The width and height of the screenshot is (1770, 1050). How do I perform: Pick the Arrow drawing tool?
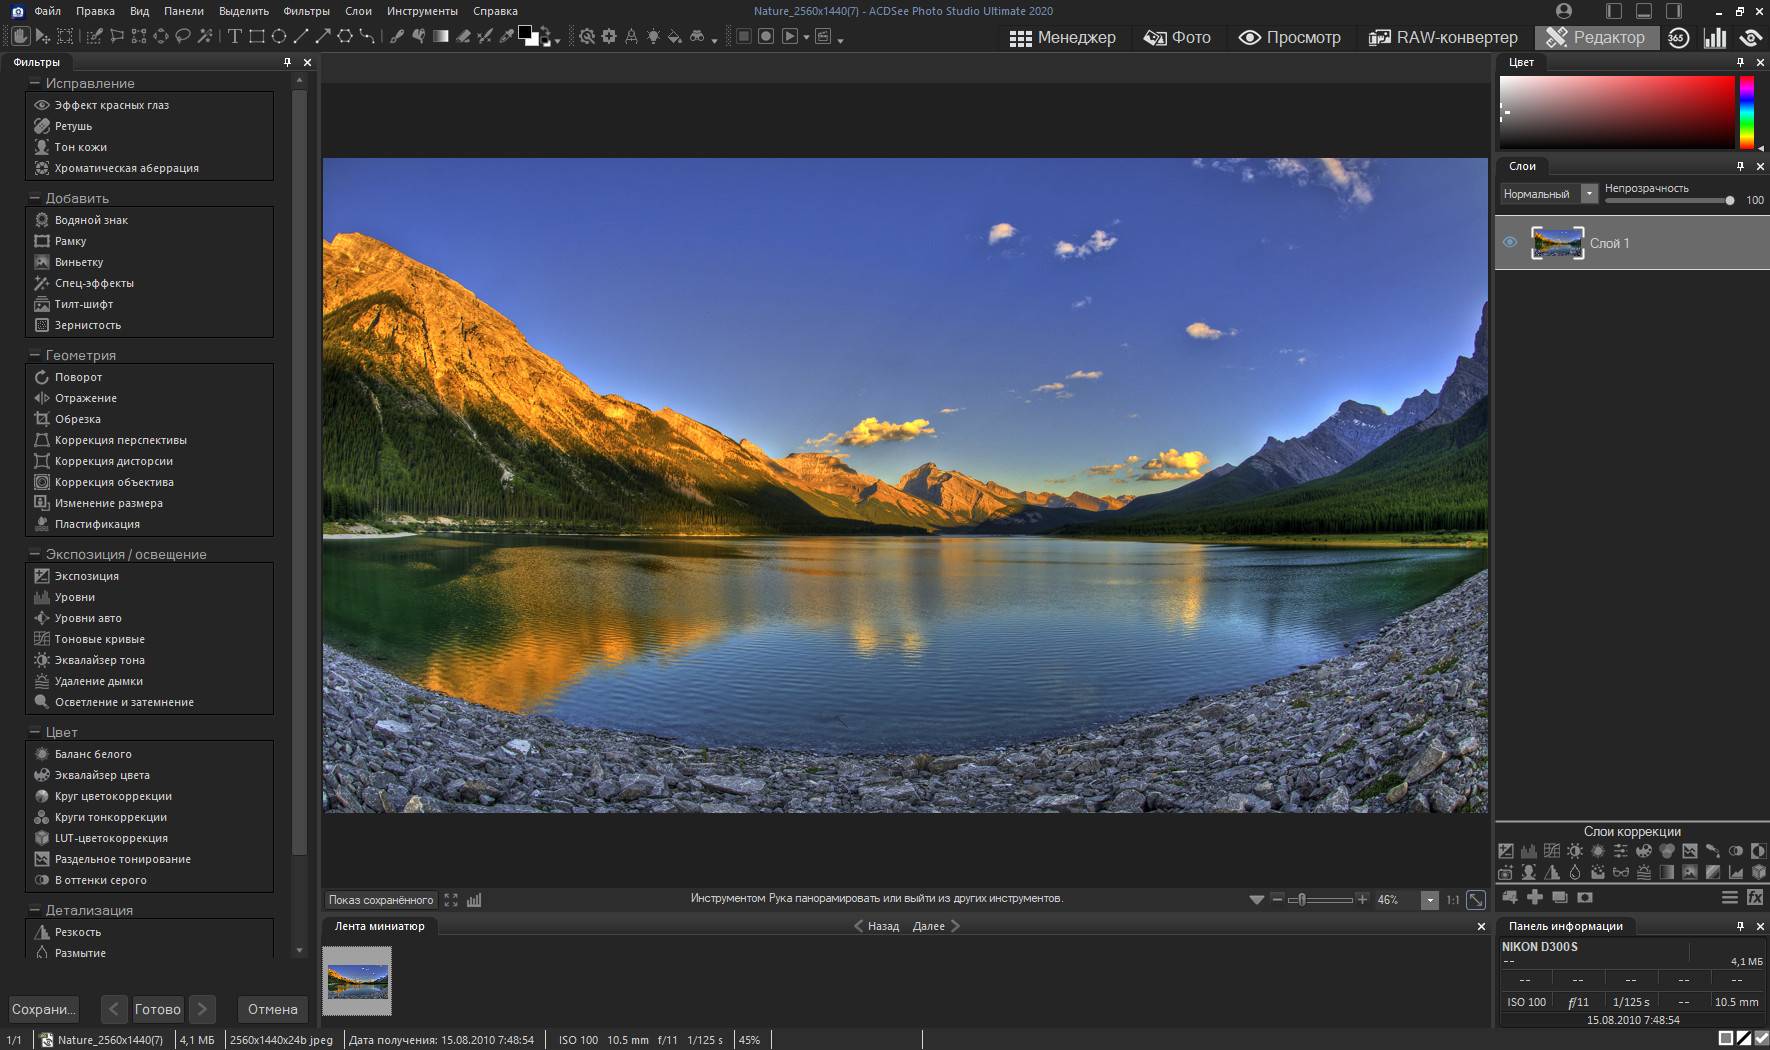pos(323,36)
